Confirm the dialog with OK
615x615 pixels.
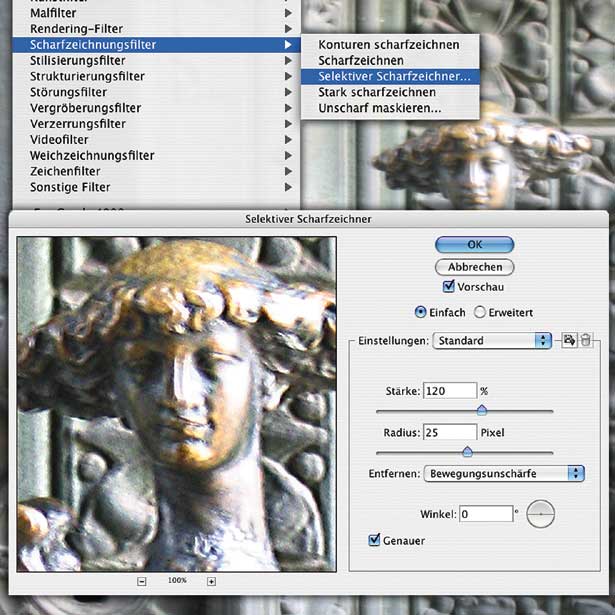click(474, 245)
